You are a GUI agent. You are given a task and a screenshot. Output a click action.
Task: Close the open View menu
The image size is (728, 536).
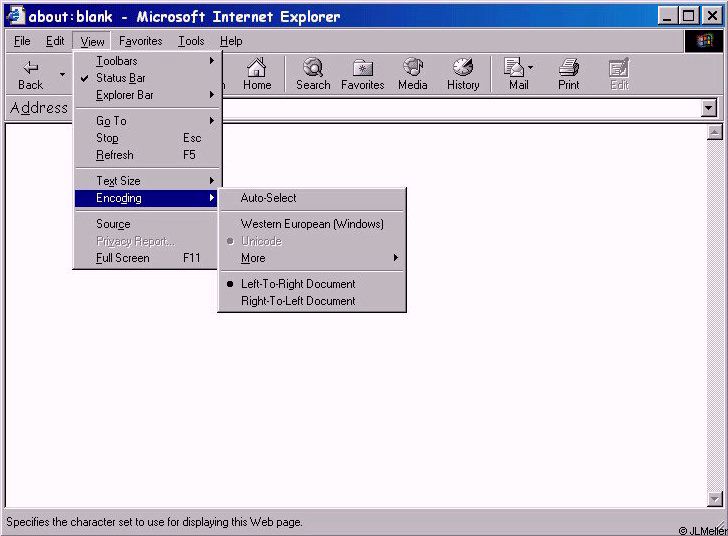(92, 41)
